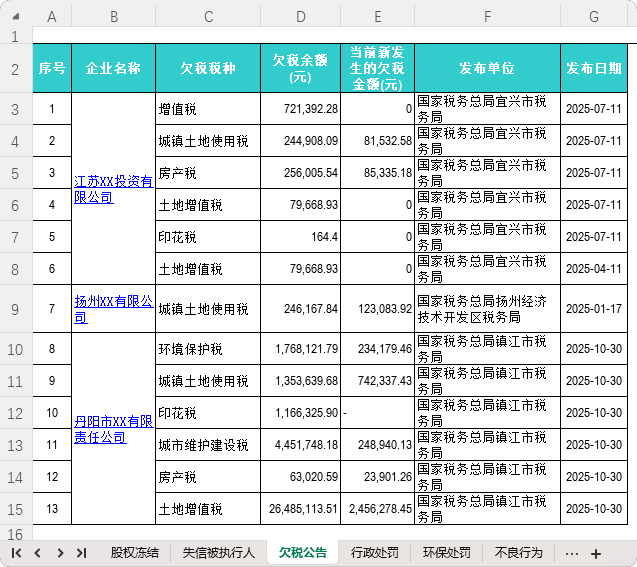Select column C header
Image resolution: width=637 pixels, height=567 pixels.
208,17
